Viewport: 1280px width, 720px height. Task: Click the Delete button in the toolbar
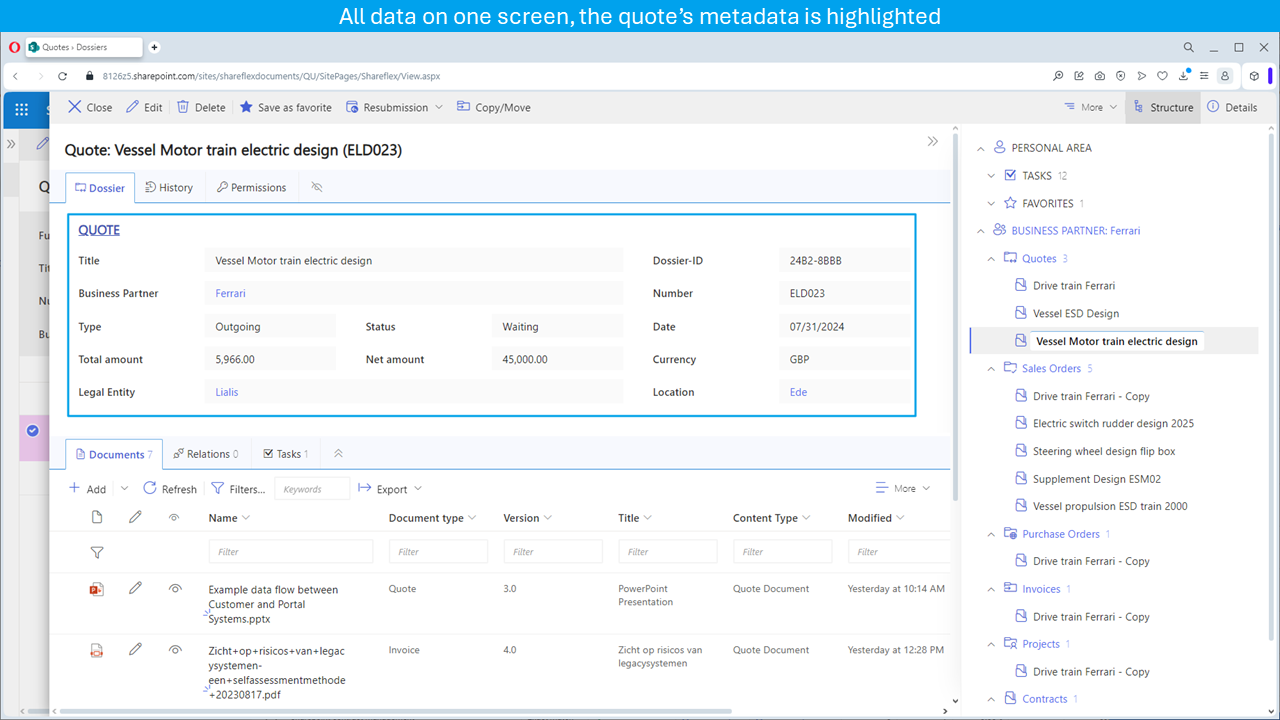(201, 107)
